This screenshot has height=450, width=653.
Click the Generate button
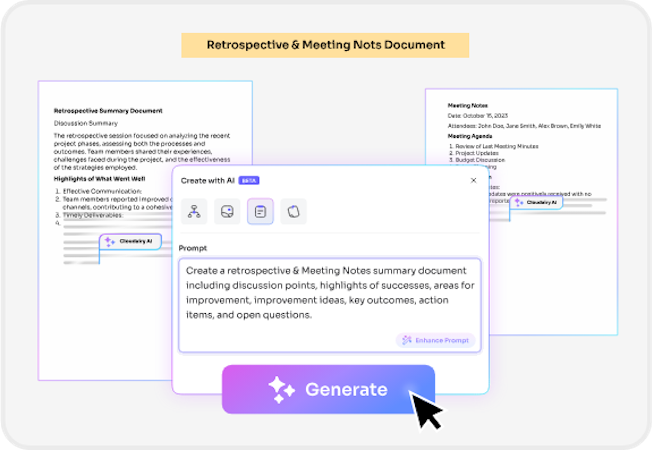click(x=328, y=389)
